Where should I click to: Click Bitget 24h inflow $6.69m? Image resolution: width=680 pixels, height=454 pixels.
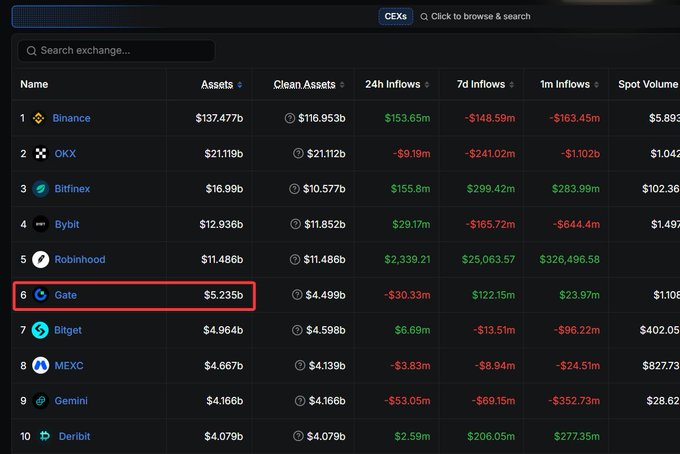coord(412,330)
